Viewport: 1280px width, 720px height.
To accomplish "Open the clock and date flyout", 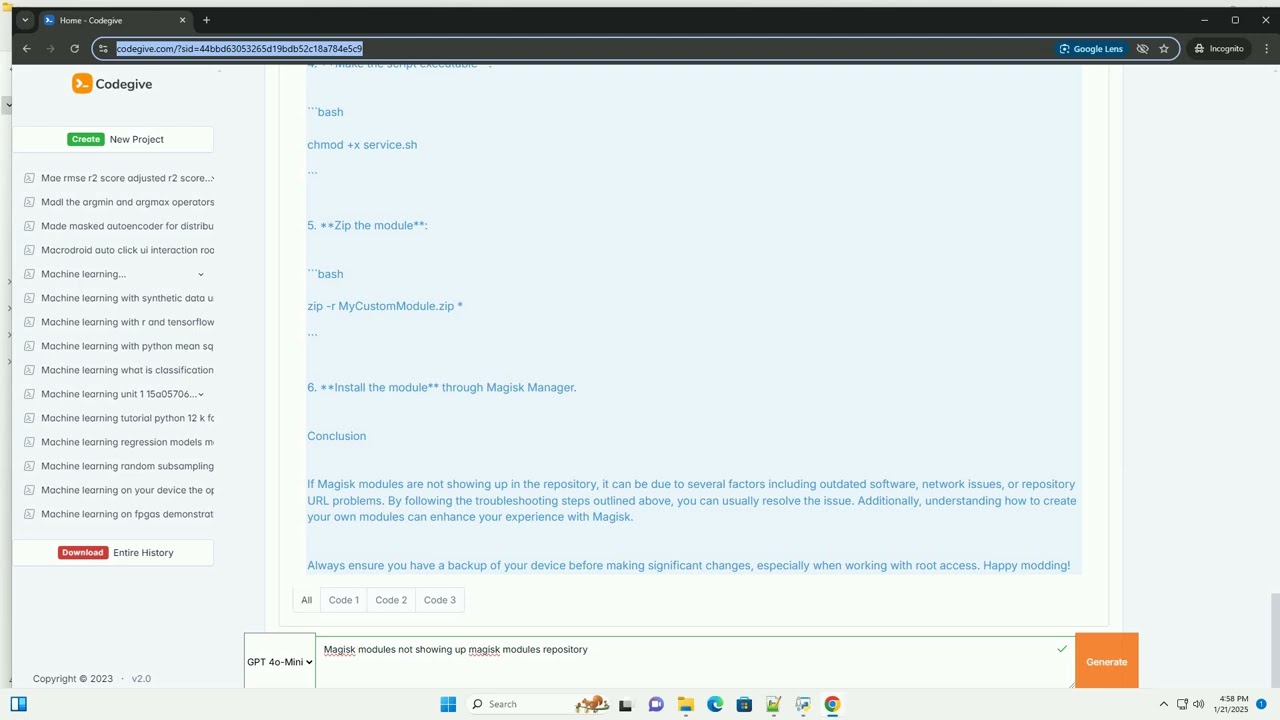I will click(1231, 704).
